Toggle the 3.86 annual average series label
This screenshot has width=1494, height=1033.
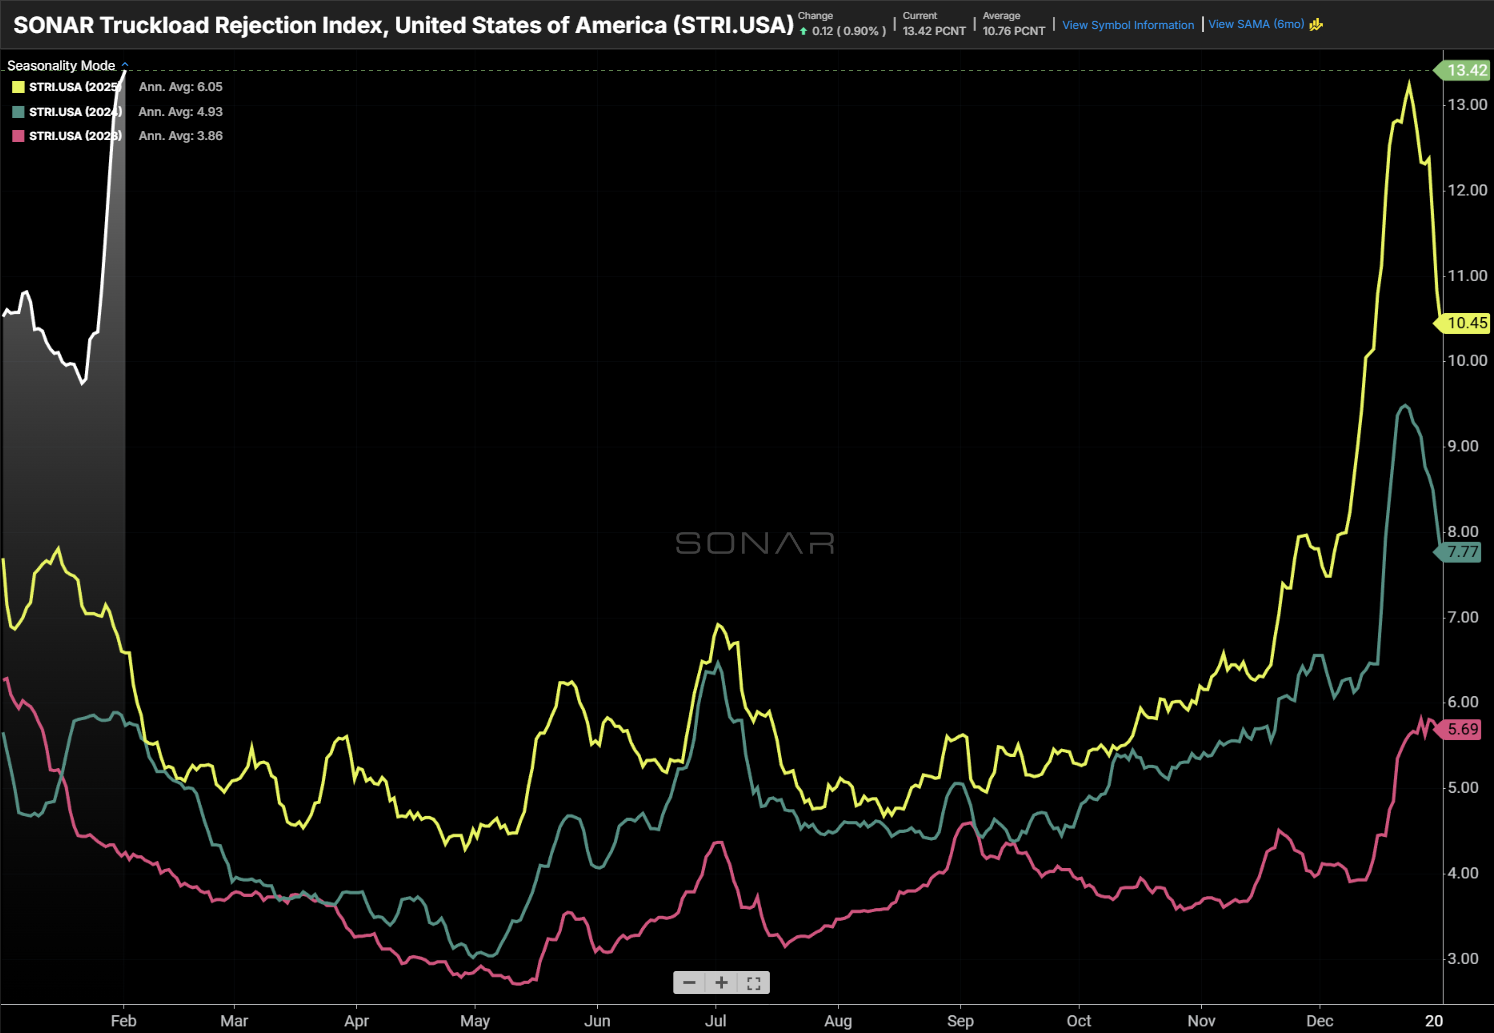180,136
